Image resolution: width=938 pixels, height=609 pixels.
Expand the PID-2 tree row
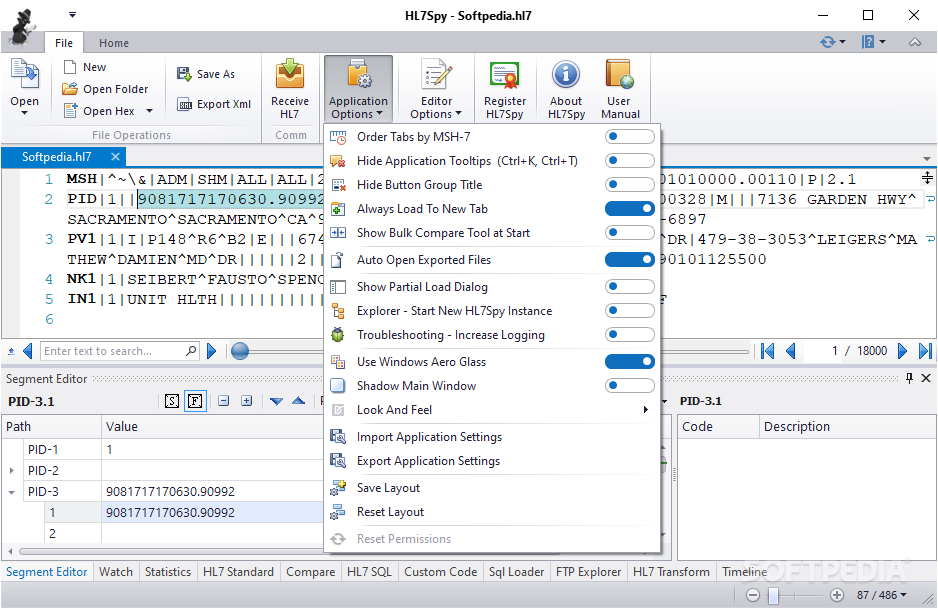11,471
